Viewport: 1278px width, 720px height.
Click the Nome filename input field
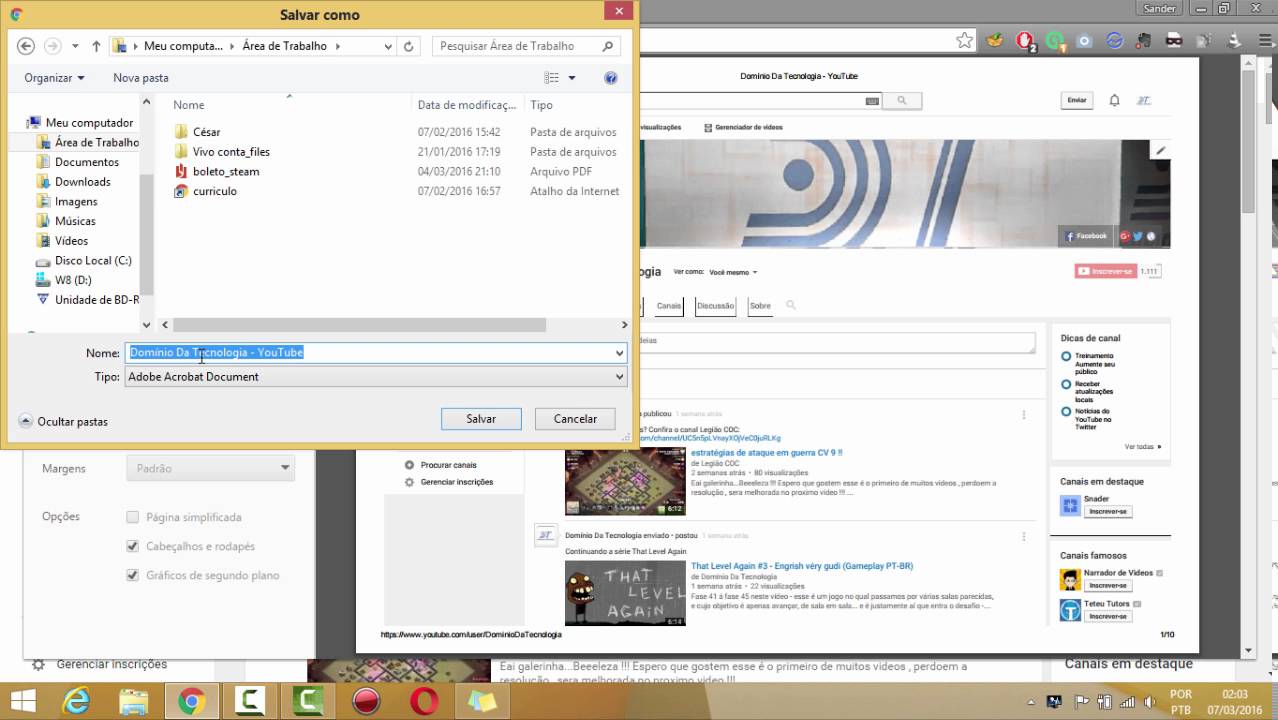[368, 352]
